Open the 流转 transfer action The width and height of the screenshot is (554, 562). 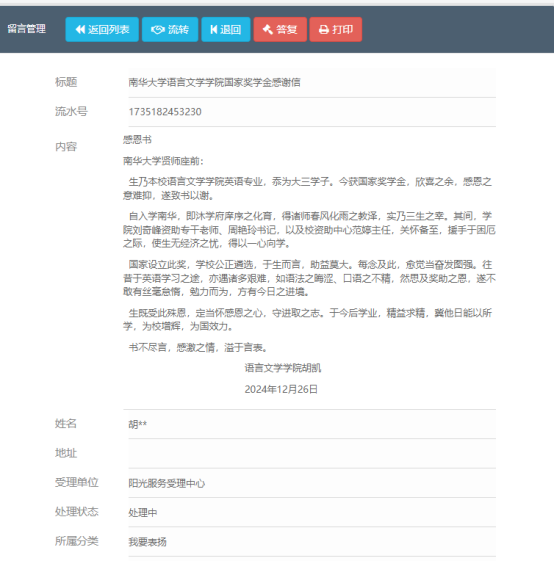(x=170, y=29)
